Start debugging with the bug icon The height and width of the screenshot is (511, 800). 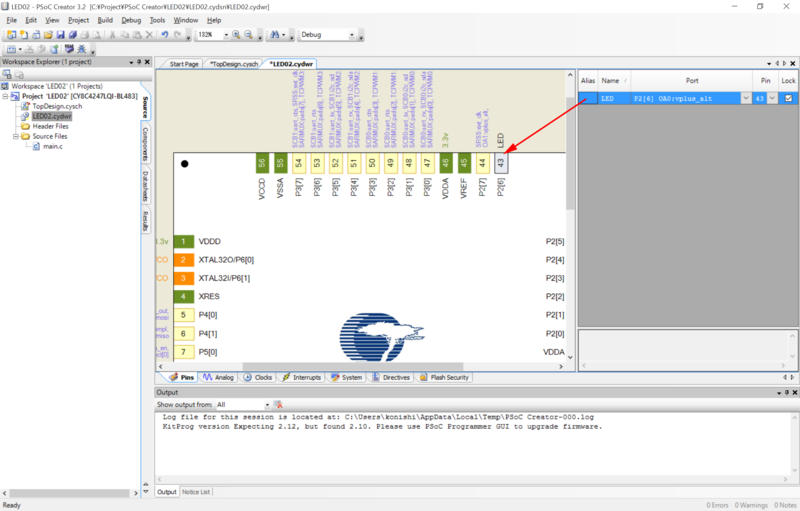click(82, 49)
